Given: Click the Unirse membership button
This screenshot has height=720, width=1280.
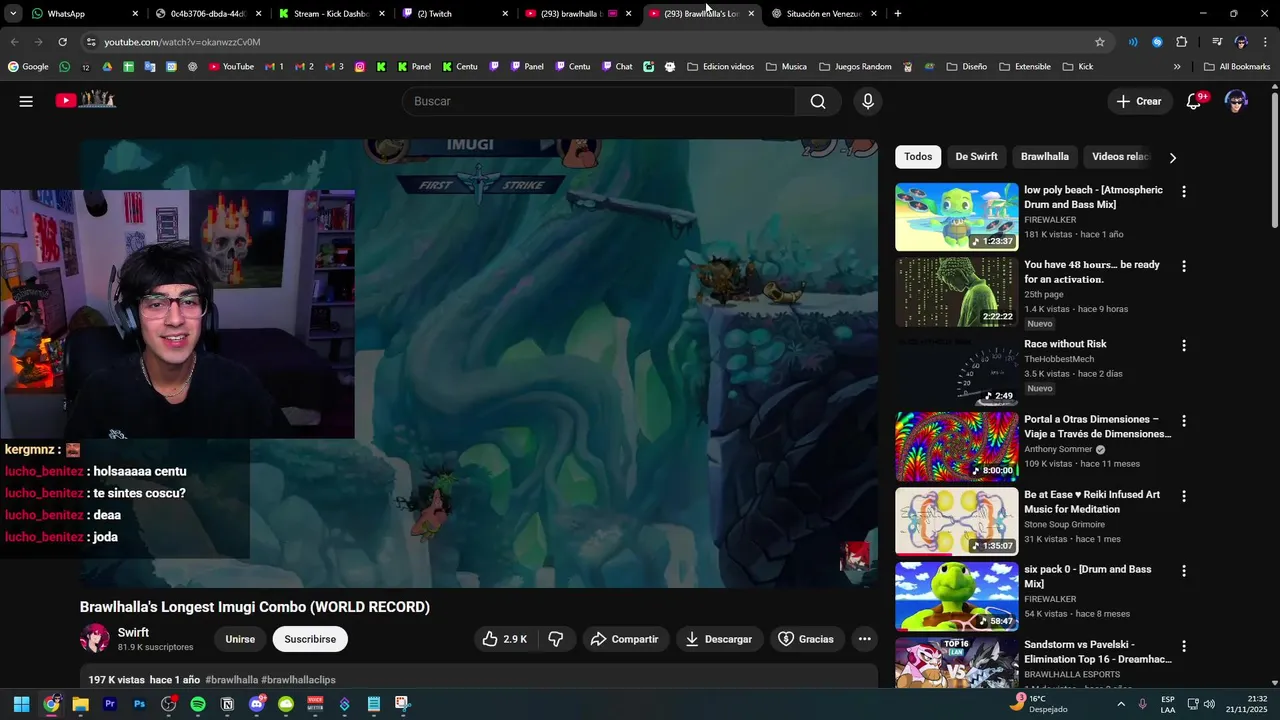Looking at the screenshot, I should tap(240, 639).
